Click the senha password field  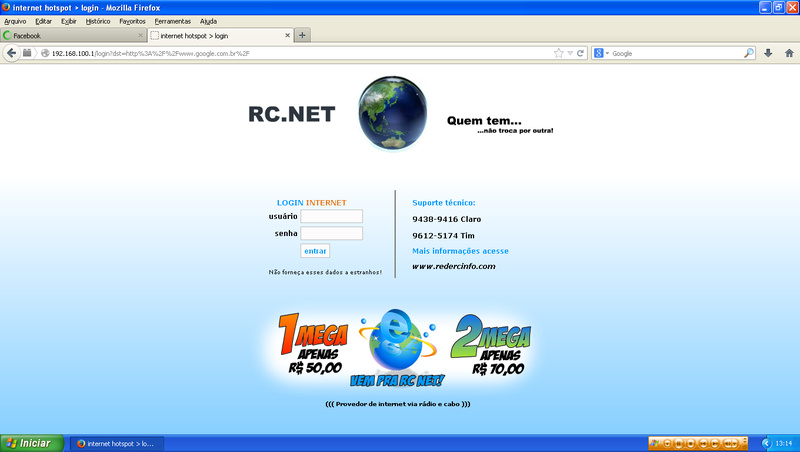click(x=332, y=233)
